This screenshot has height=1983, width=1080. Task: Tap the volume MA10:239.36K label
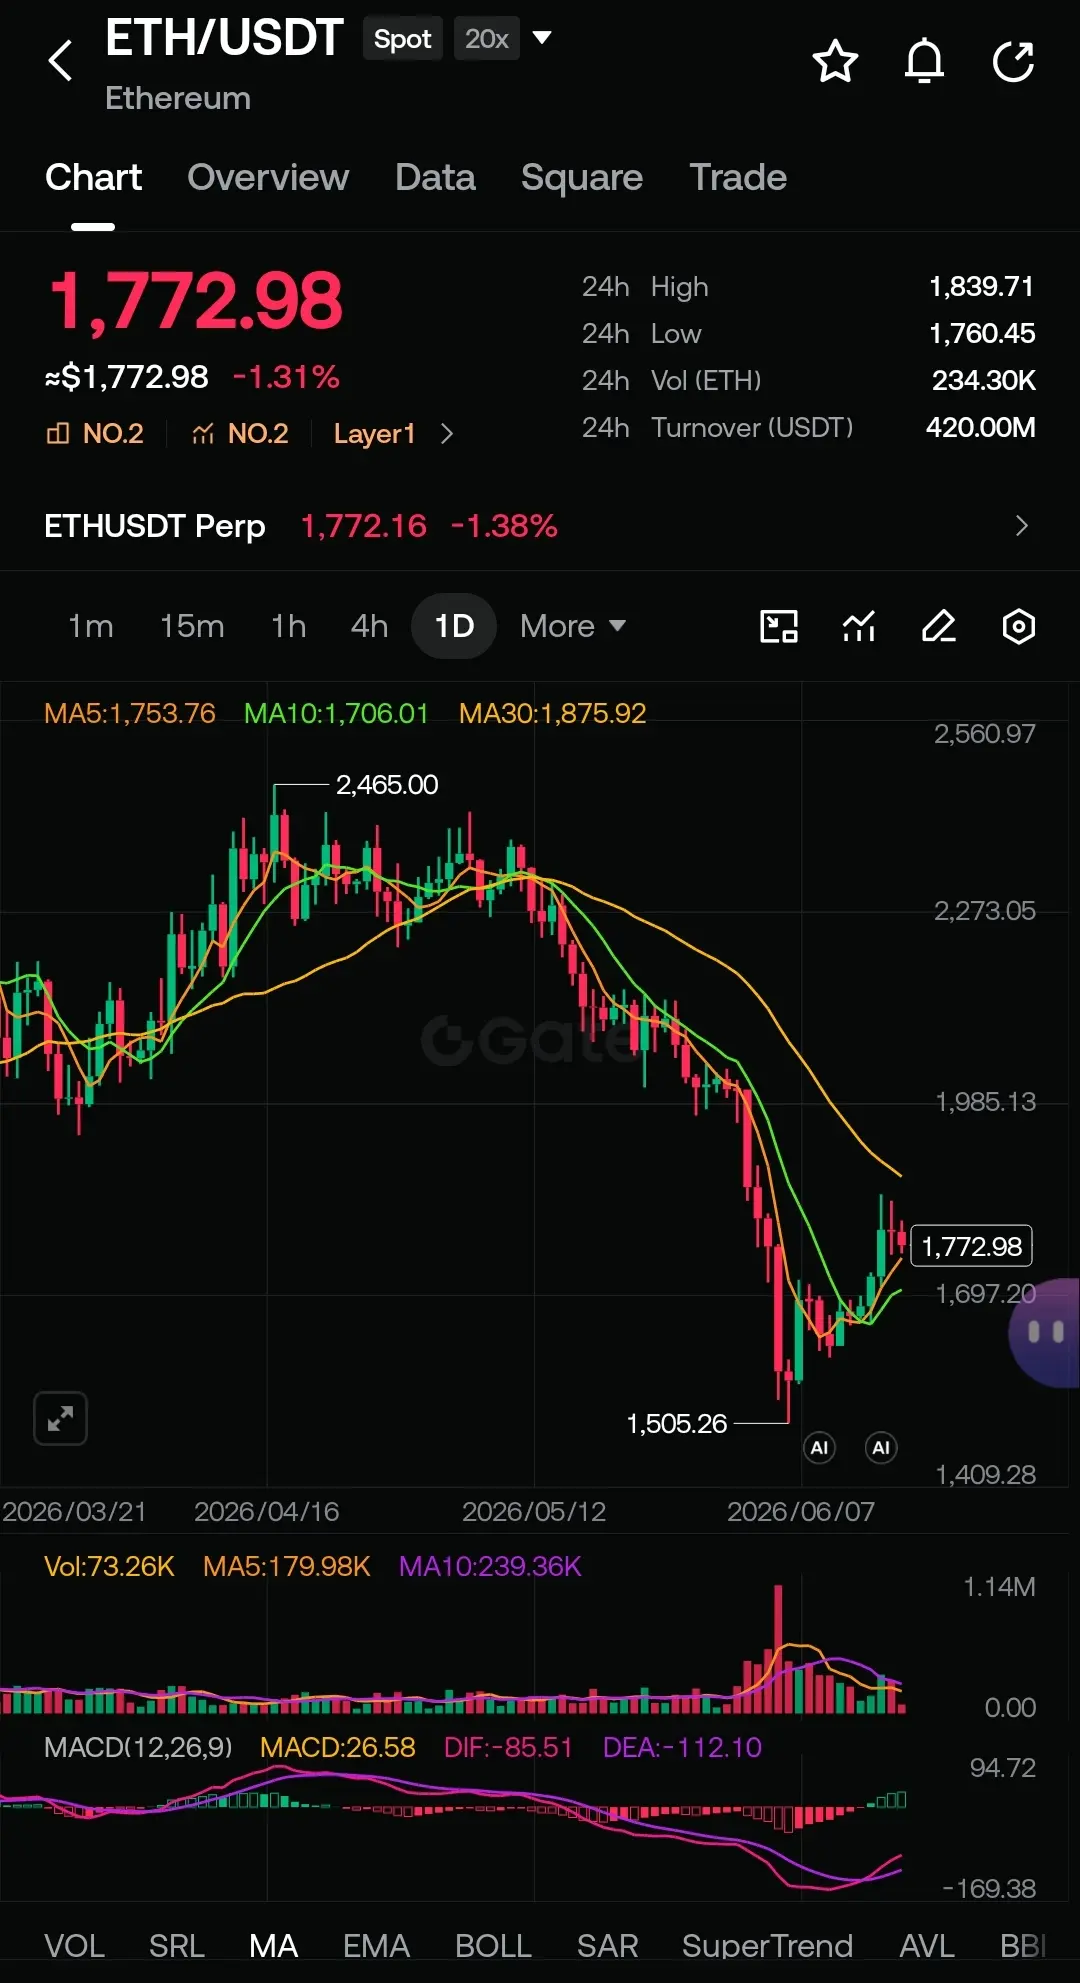click(490, 1566)
